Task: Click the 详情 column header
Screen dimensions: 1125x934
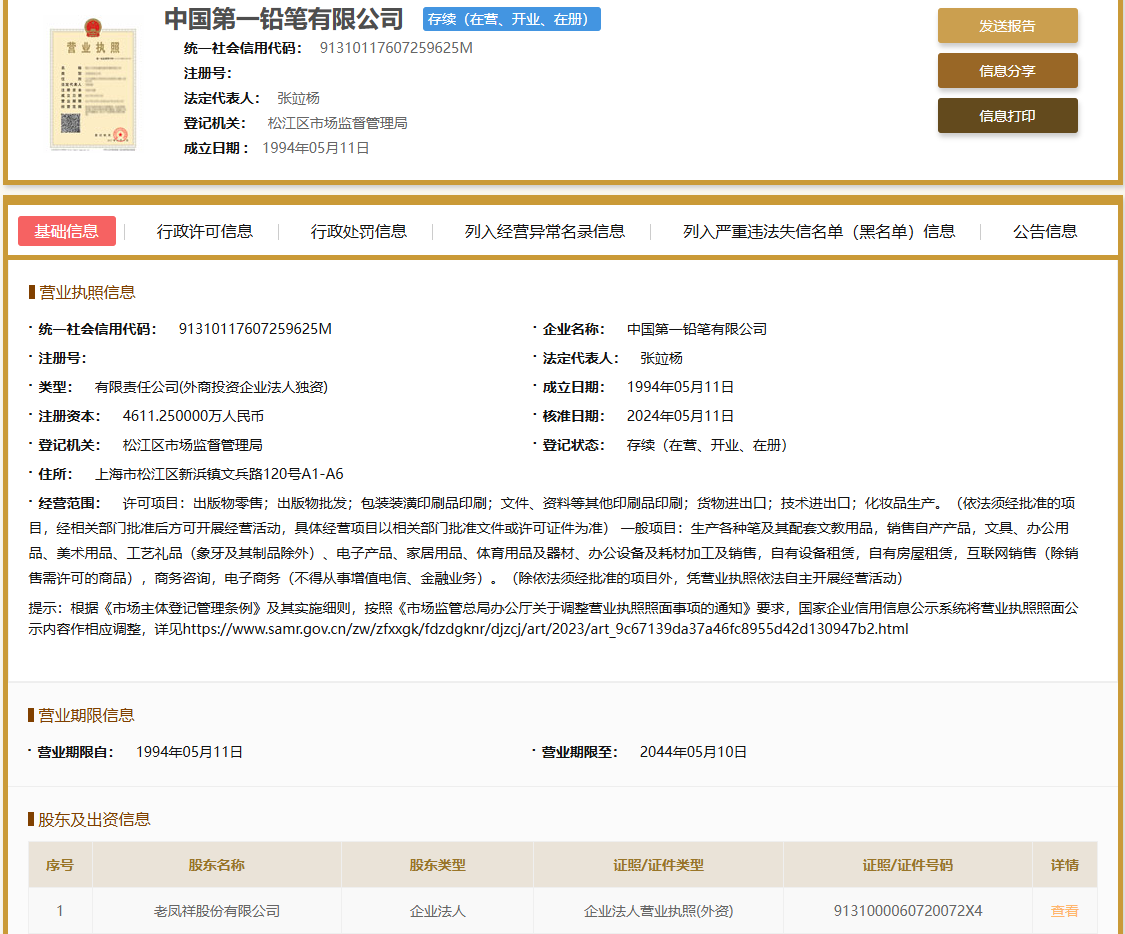Action: [1065, 865]
